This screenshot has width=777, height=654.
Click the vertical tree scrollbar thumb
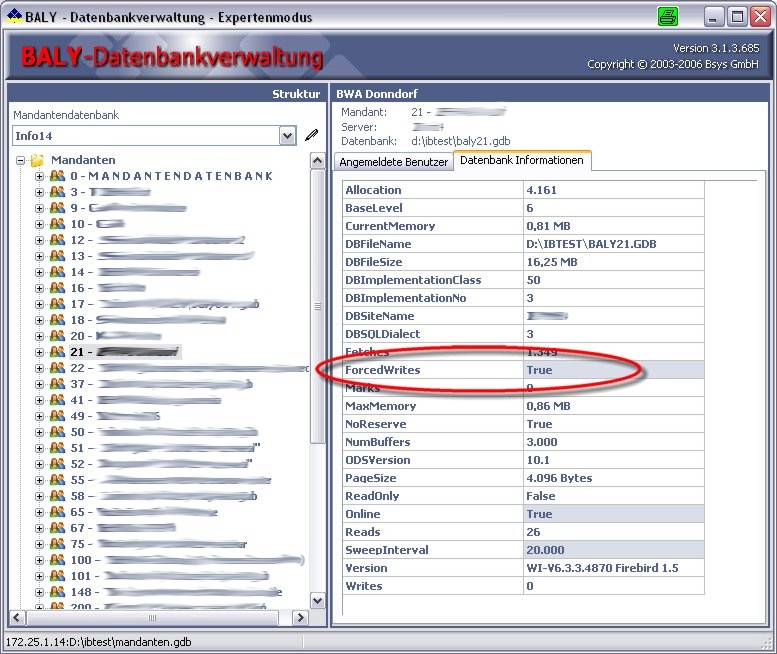(317, 306)
